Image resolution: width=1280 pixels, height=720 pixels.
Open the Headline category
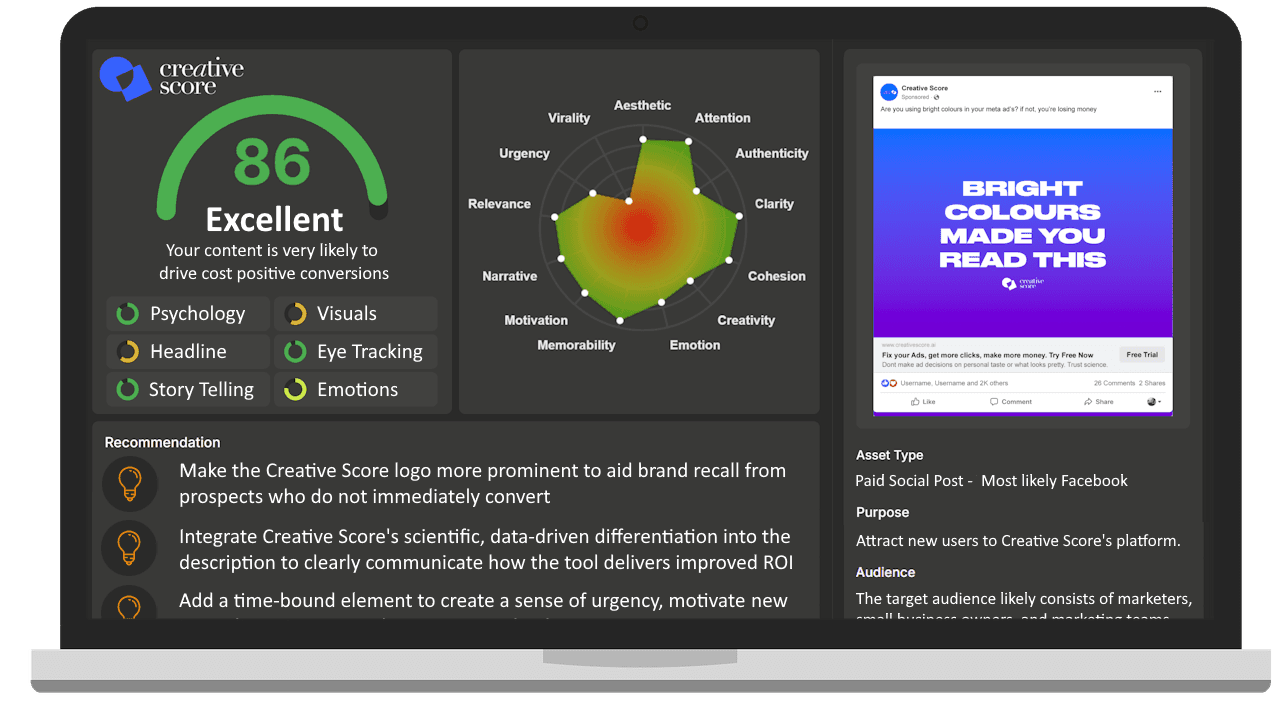point(188,352)
